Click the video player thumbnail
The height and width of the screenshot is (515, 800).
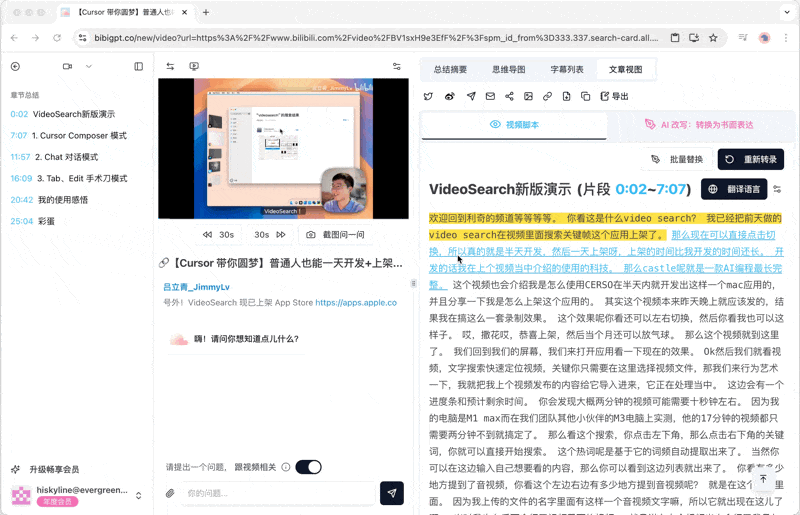(x=283, y=149)
